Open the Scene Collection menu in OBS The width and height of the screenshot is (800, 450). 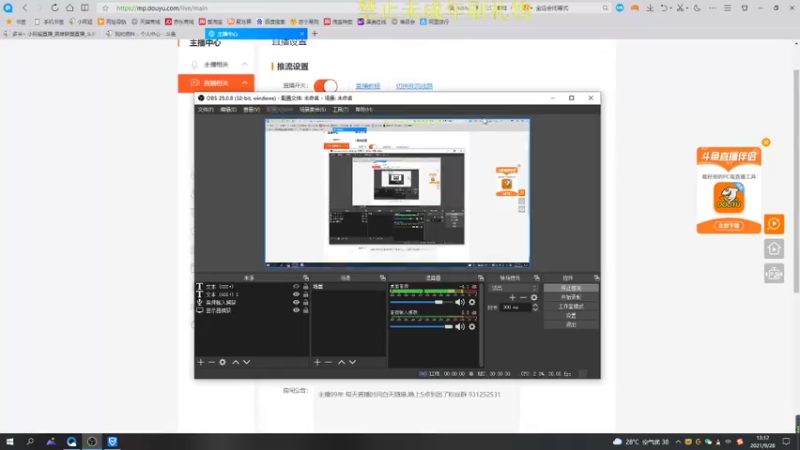tap(312, 109)
